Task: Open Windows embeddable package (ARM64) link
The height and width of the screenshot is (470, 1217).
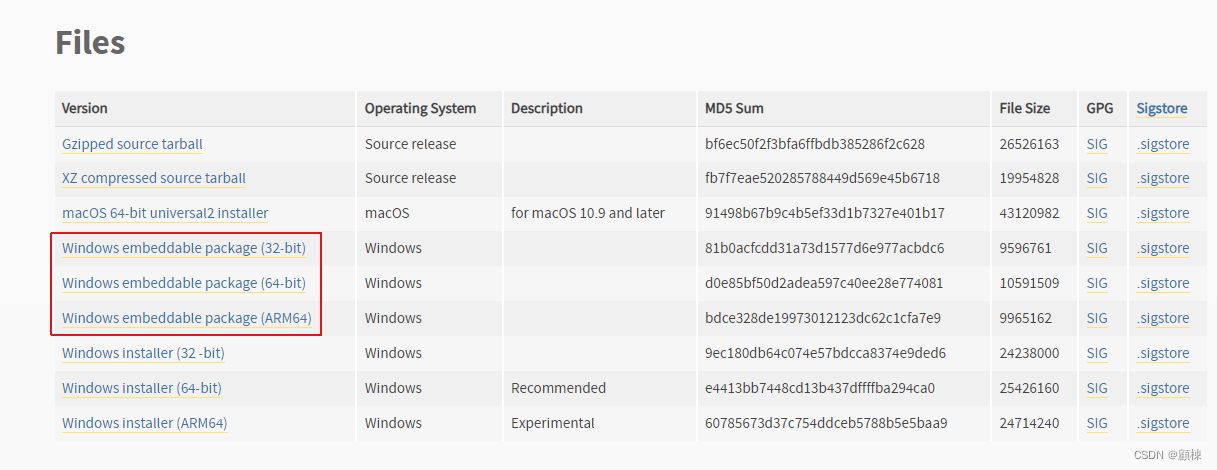Action: click(x=187, y=318)
